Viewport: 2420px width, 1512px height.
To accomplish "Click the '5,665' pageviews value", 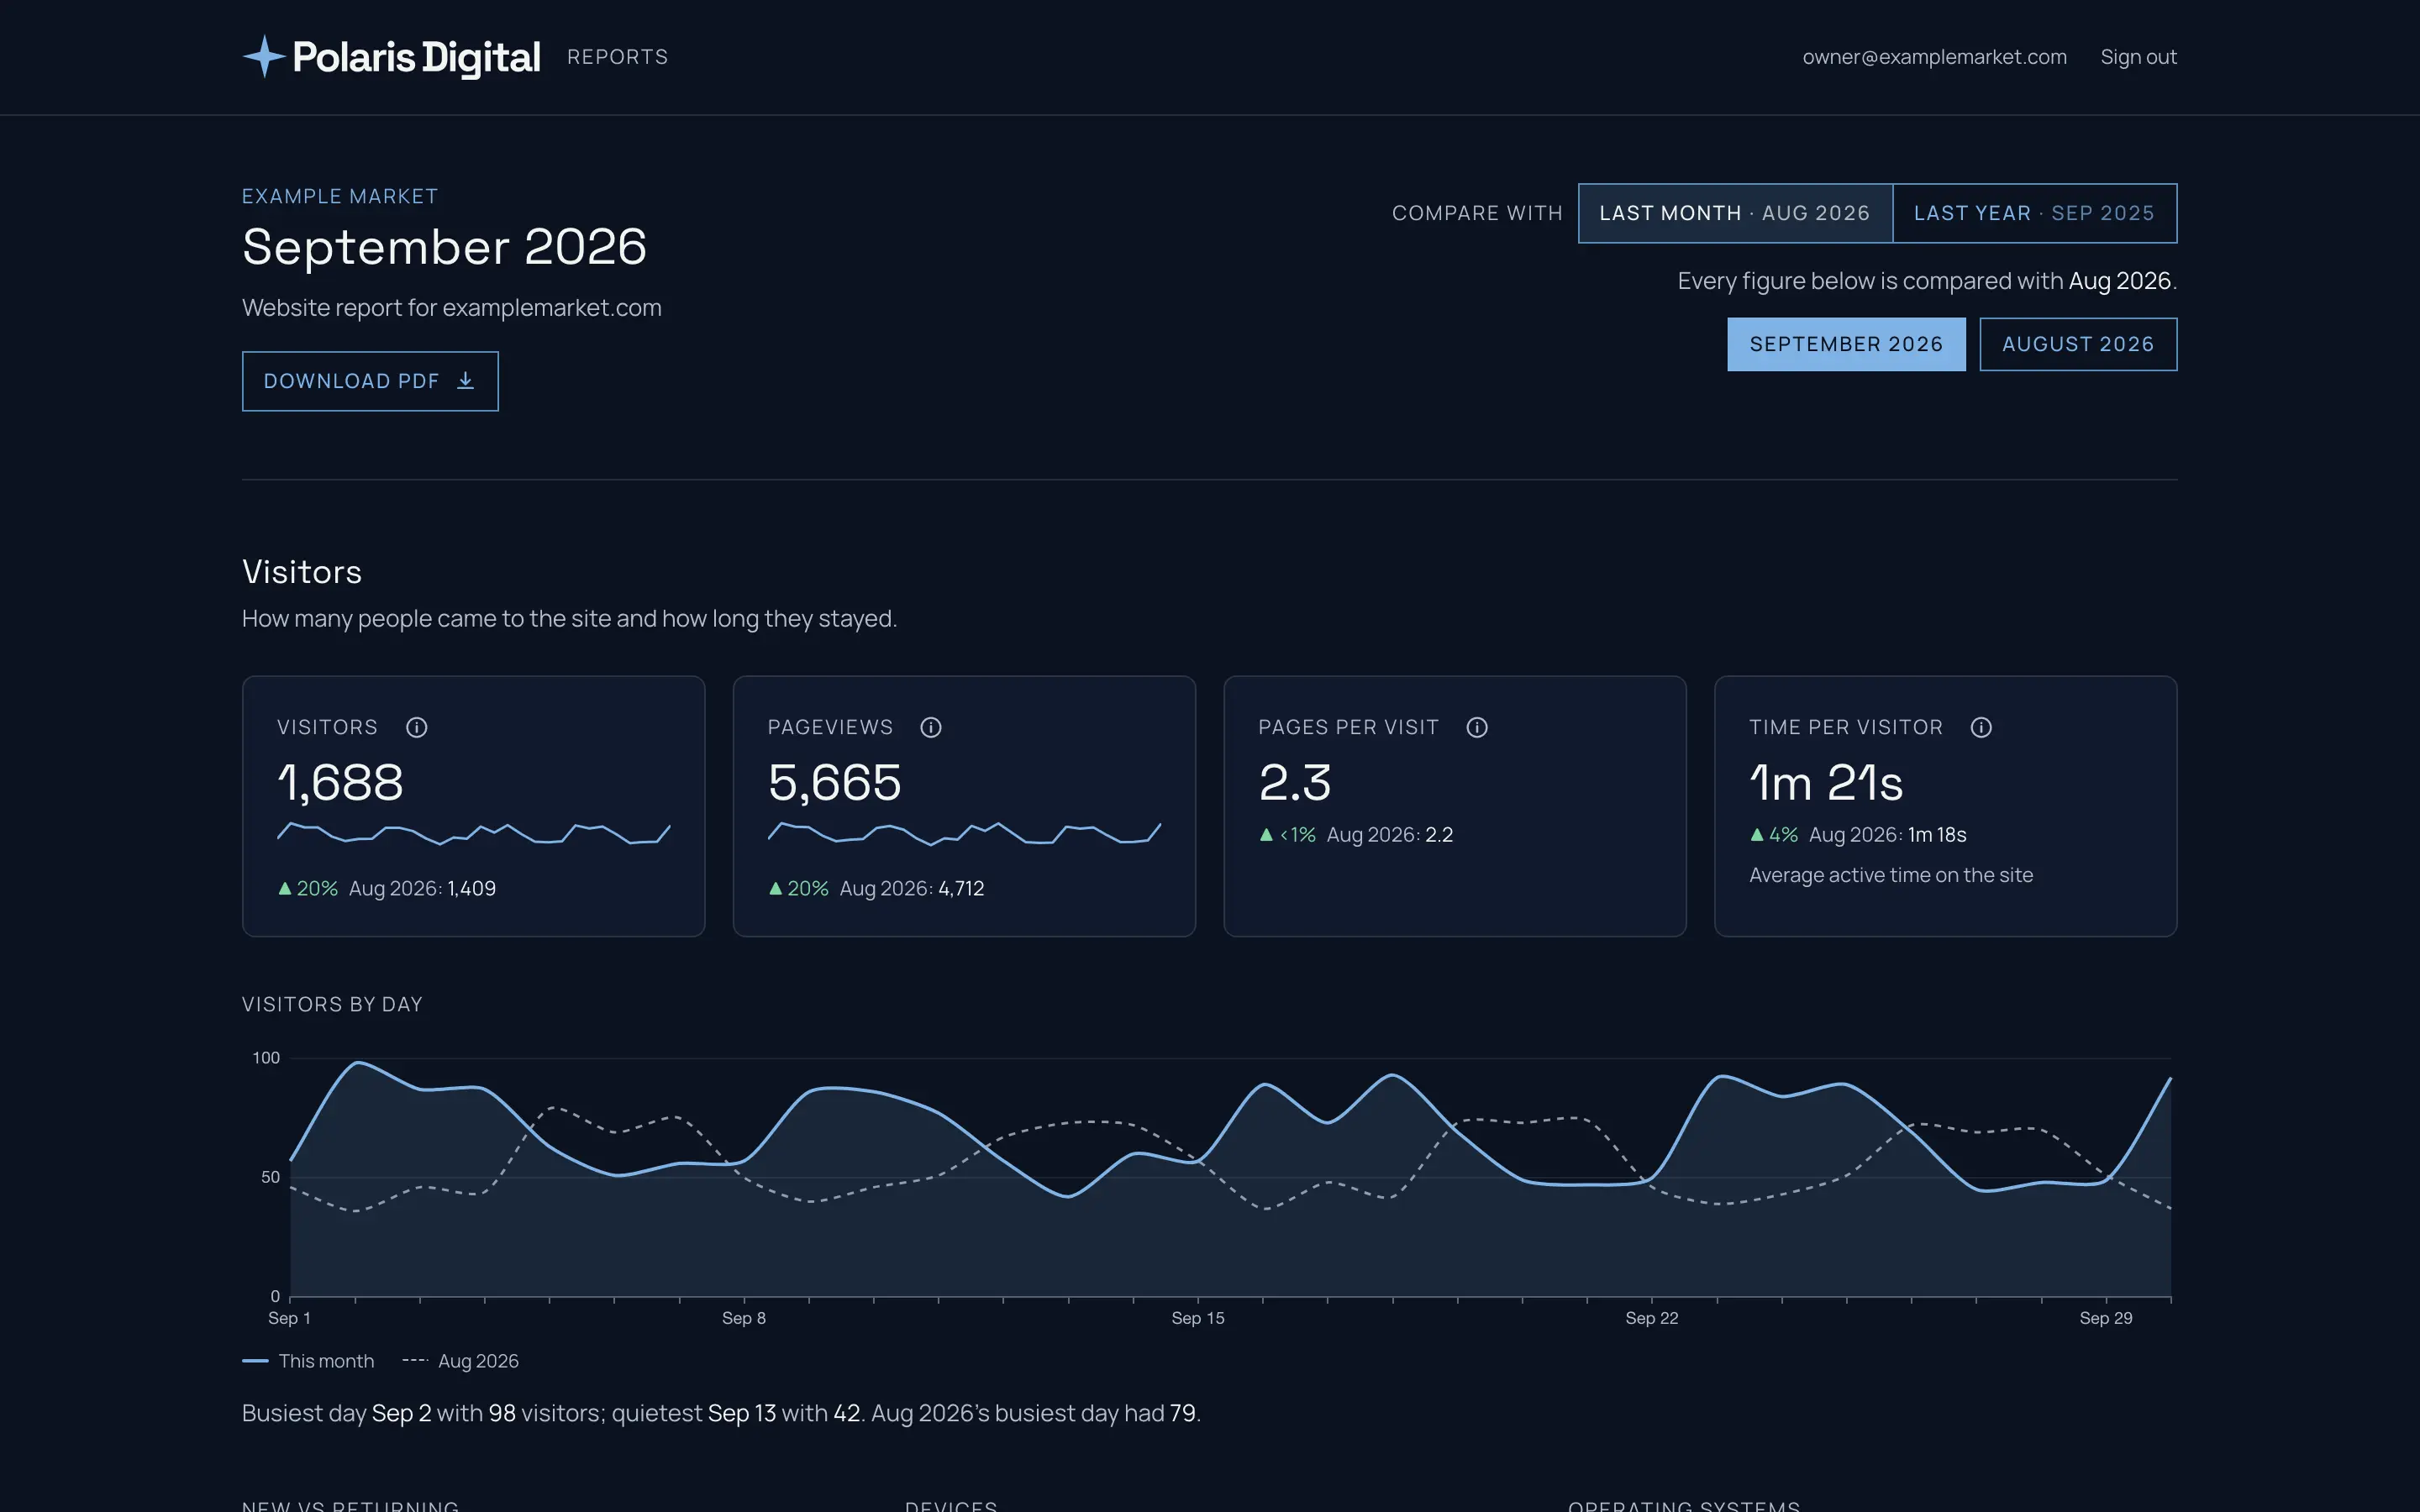I will pos(834,782).
